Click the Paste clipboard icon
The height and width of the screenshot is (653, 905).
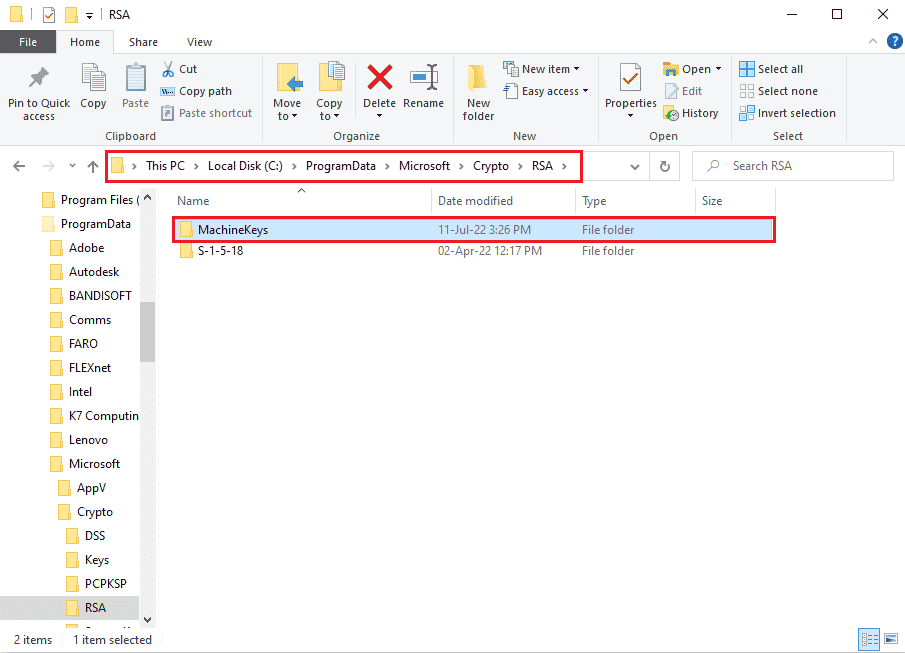(136, 79)
